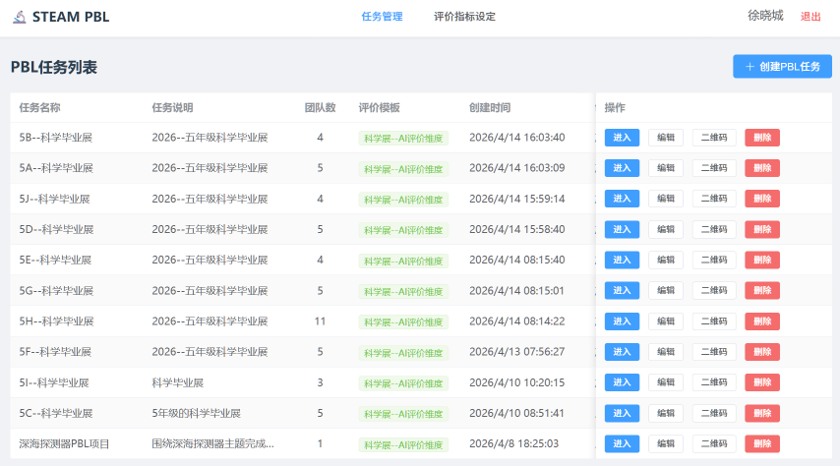Log out with 退出 link
The image size is (840, 466).
[811, 17]
